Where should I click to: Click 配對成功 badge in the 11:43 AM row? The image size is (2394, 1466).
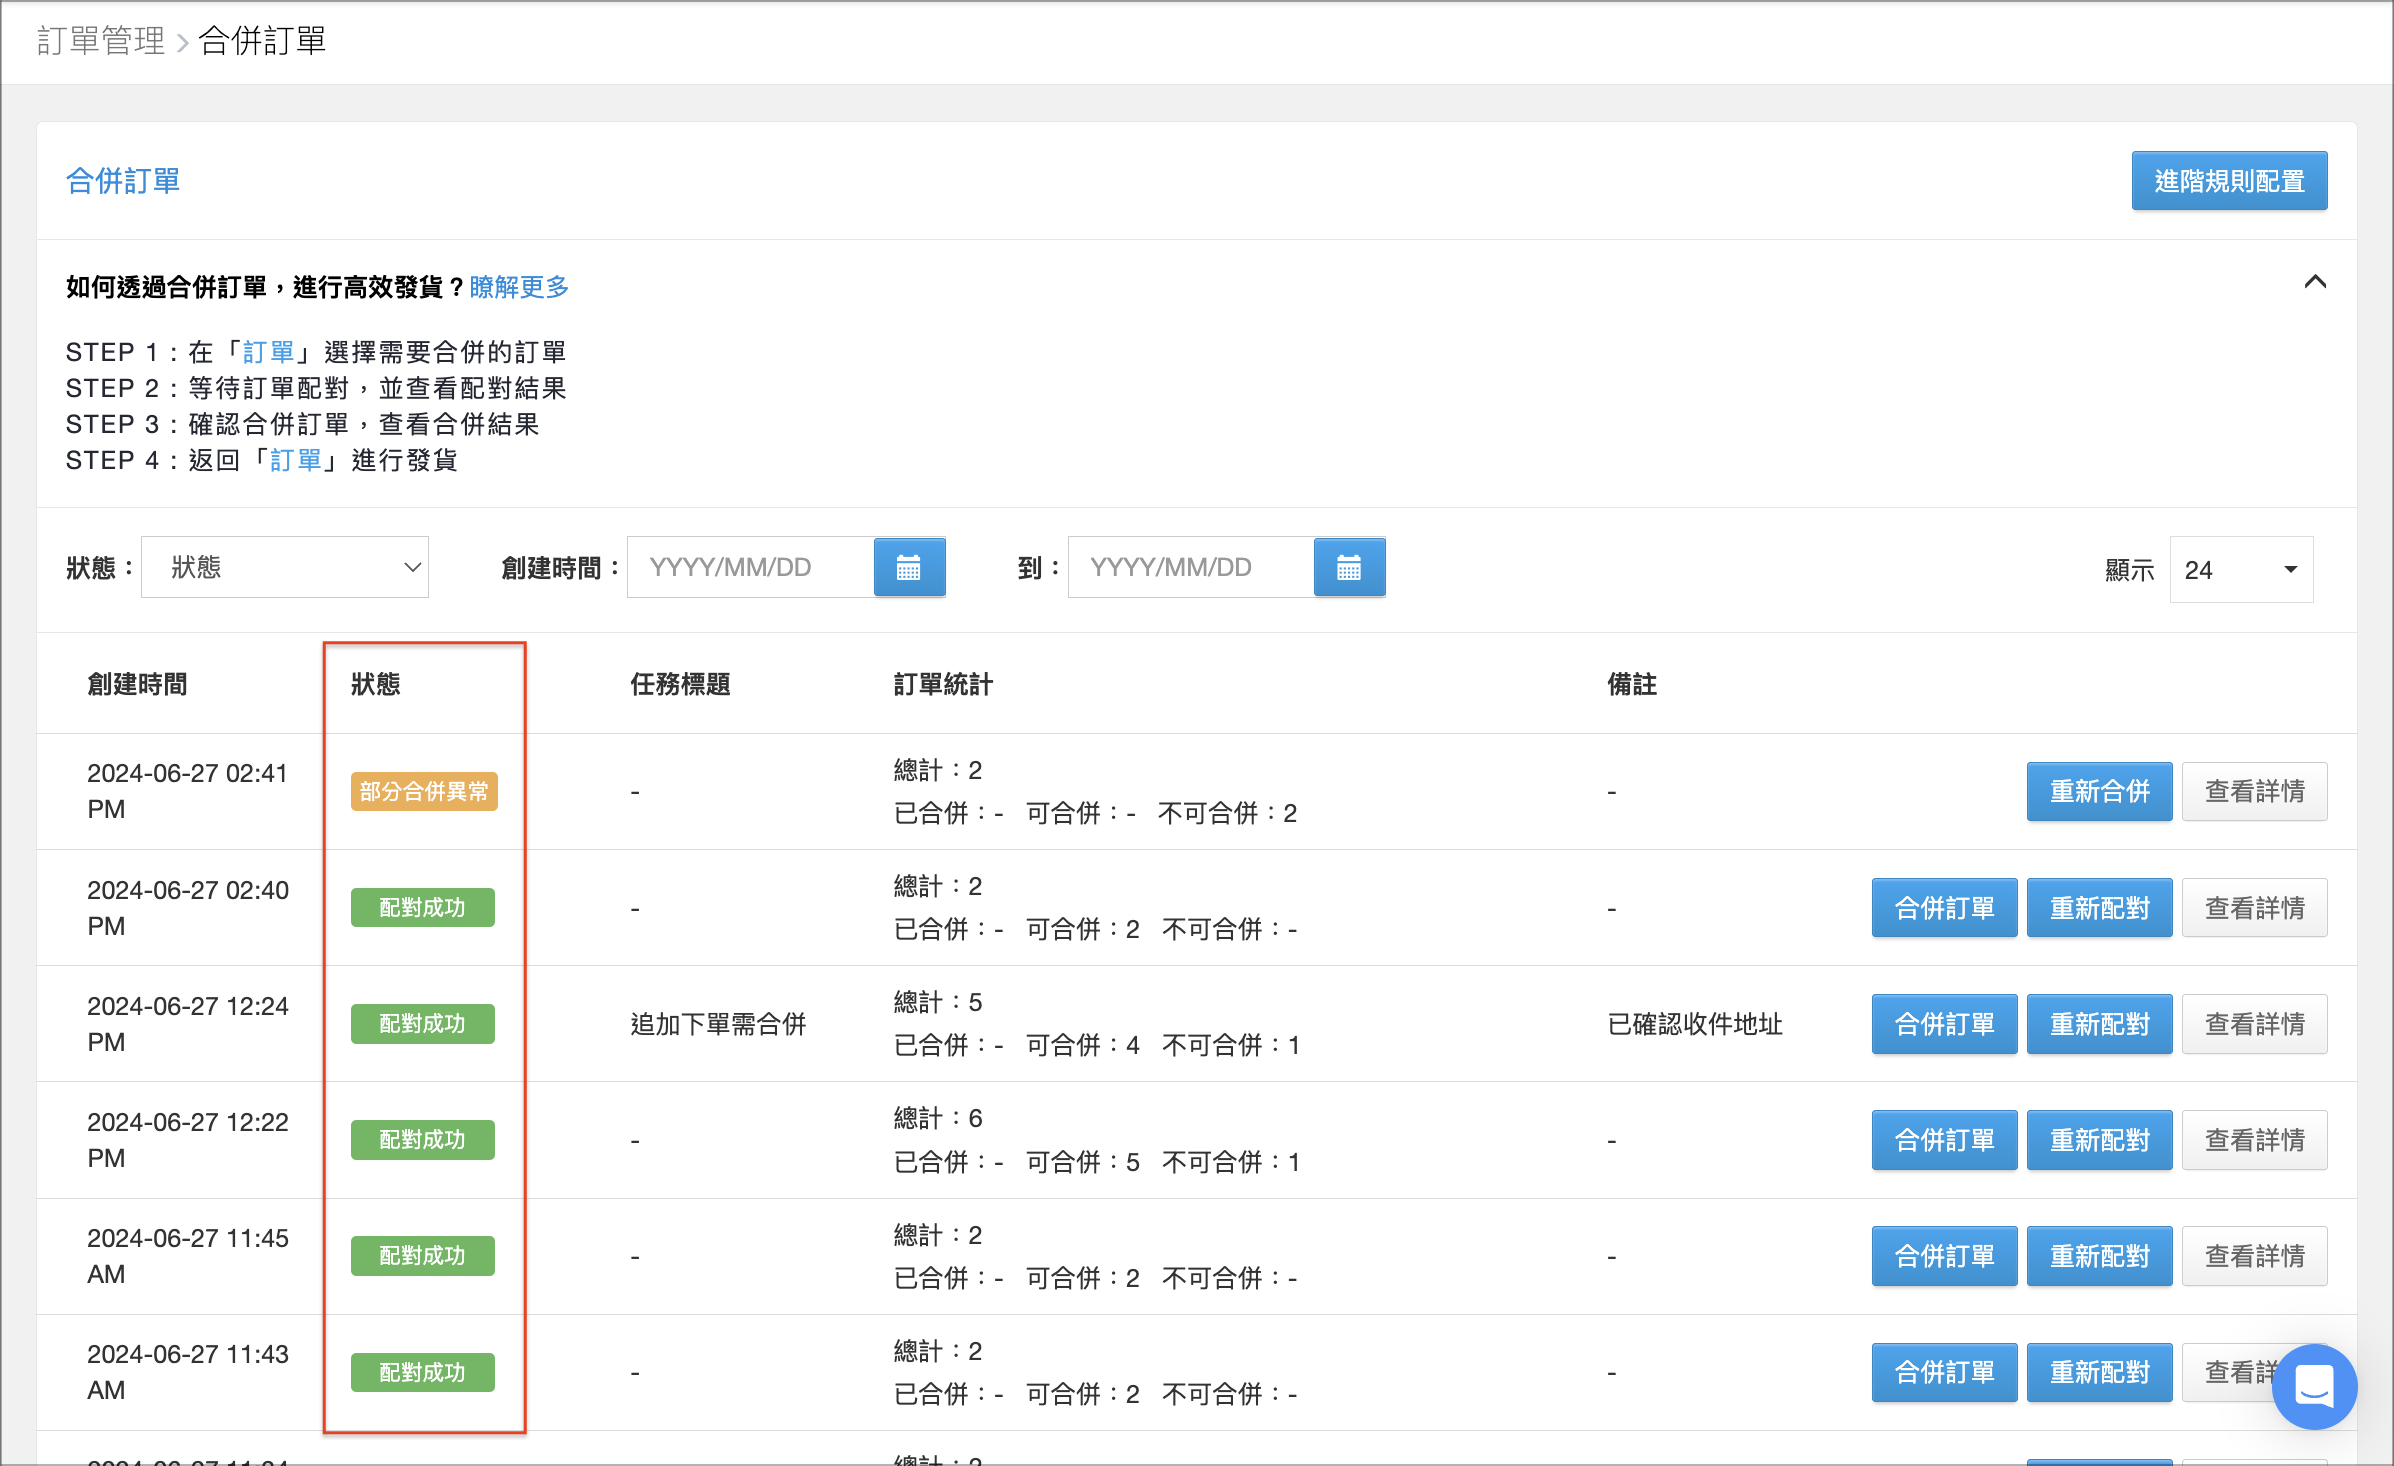(x=422, y=1372)
